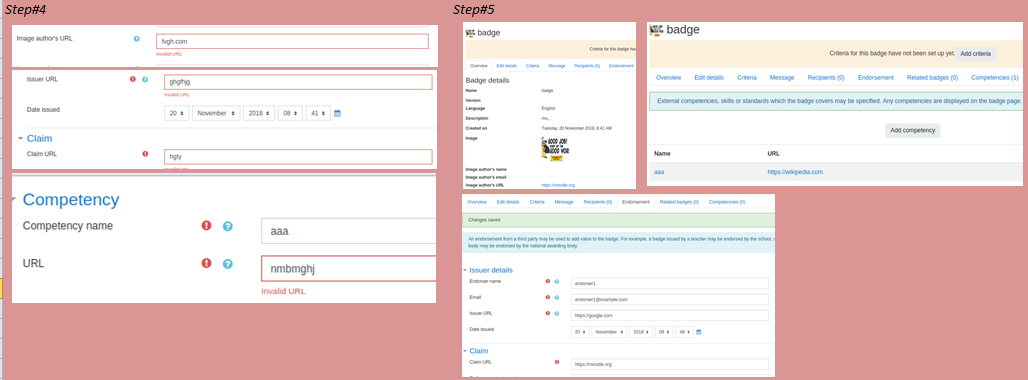Click Issuer URL field containing https://google.com
This screenshot has width=1028, height=380.
coord(669,316)
